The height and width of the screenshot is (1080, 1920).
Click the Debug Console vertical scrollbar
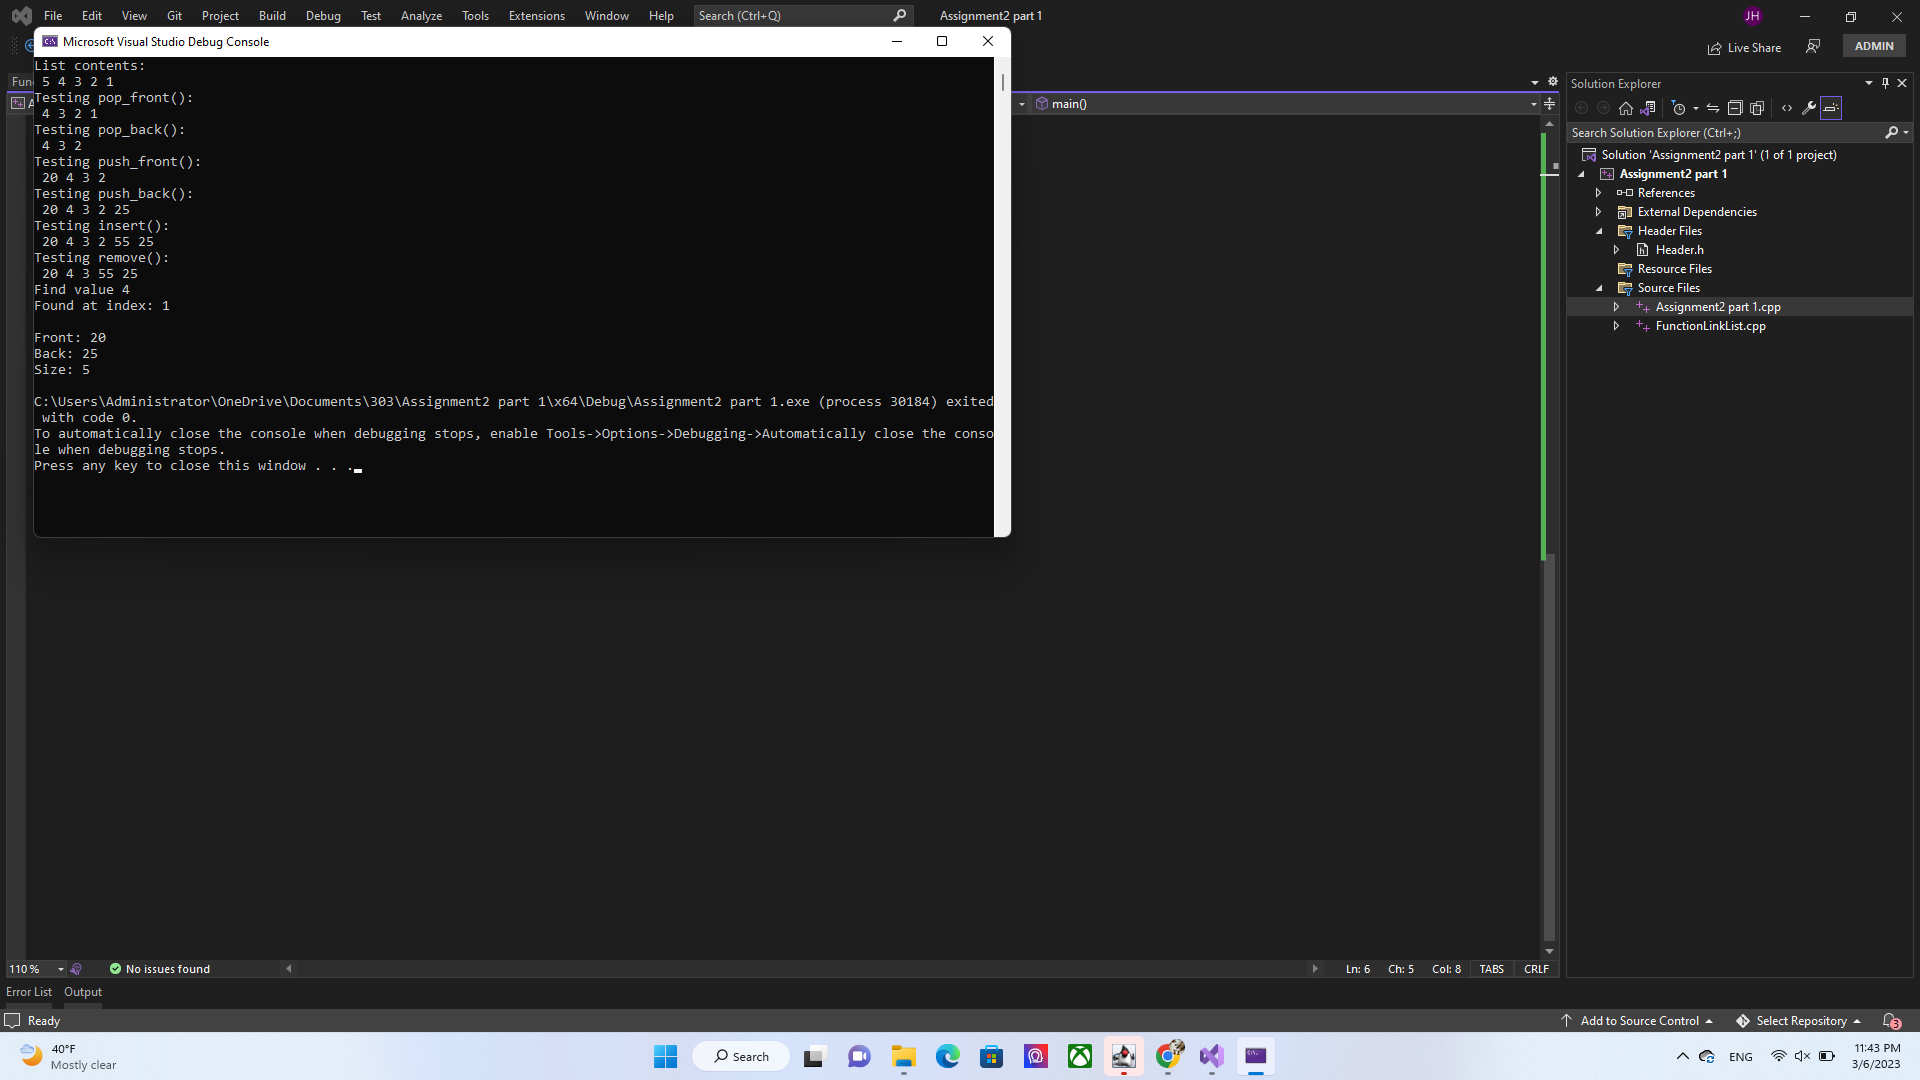(1002, 300)
